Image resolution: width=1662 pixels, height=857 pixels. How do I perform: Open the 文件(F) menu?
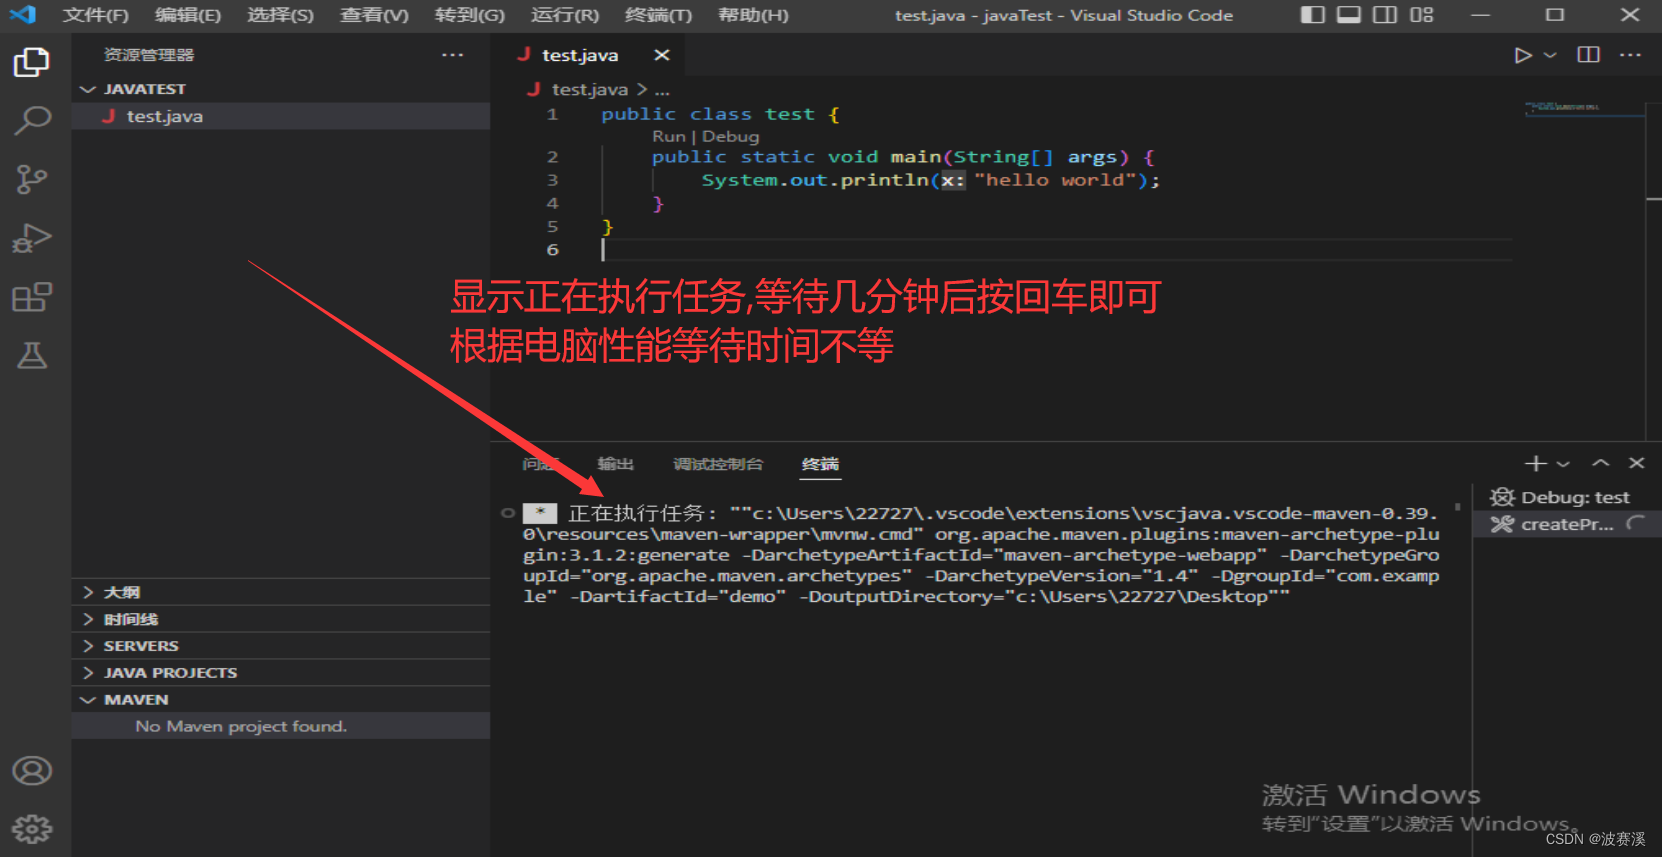(96, 15)
